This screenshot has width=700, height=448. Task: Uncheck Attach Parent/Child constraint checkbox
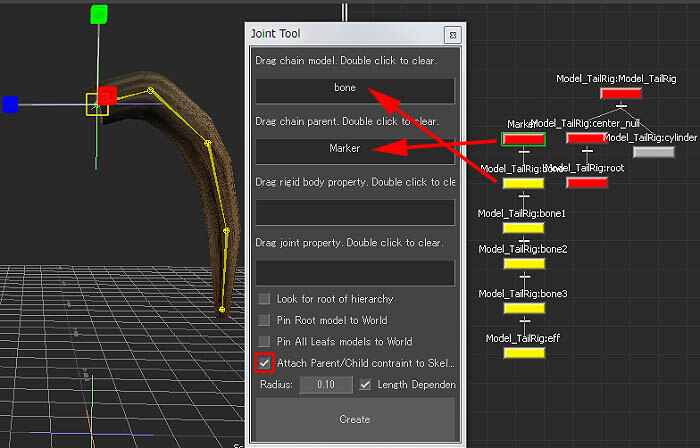tap(265, 363)
